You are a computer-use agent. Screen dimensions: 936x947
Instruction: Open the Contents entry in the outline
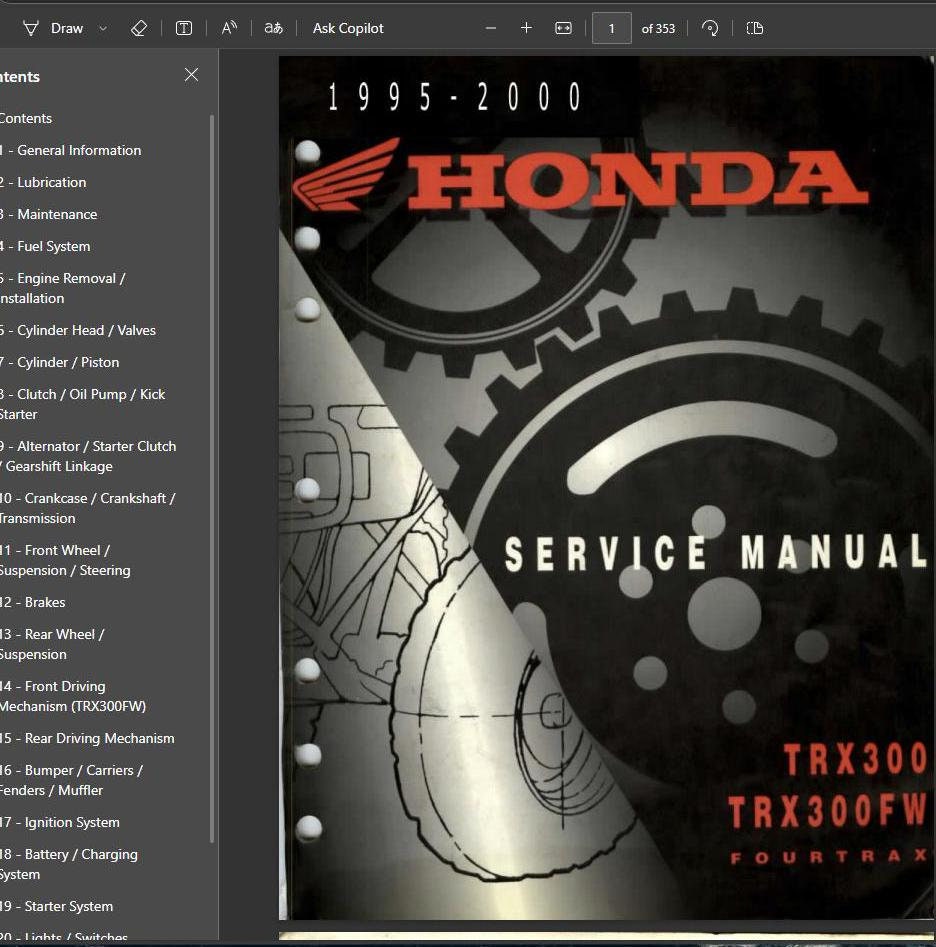pyautogui.click(x=26, y=118)
